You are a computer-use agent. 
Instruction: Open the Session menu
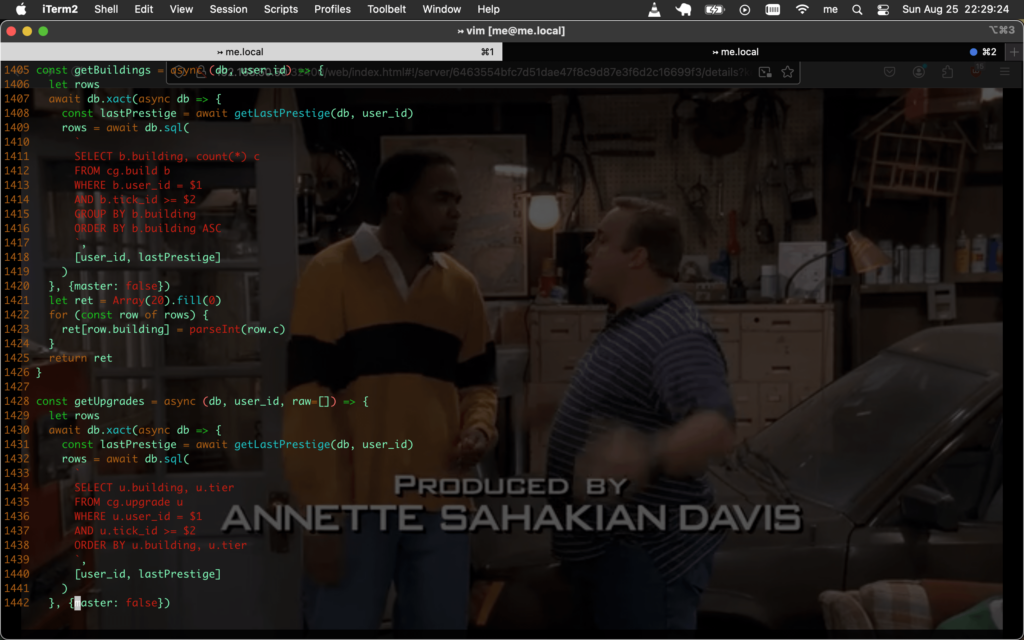228,9
